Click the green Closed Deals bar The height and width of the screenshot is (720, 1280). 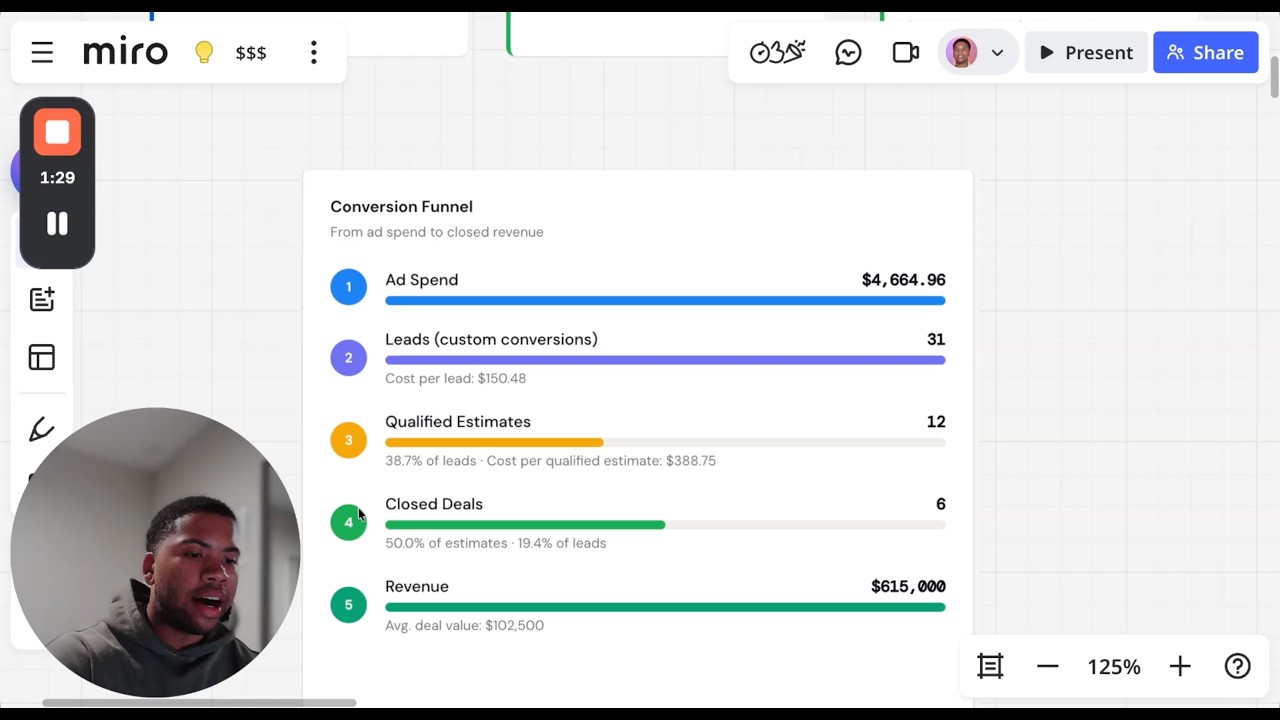point(525,525)
